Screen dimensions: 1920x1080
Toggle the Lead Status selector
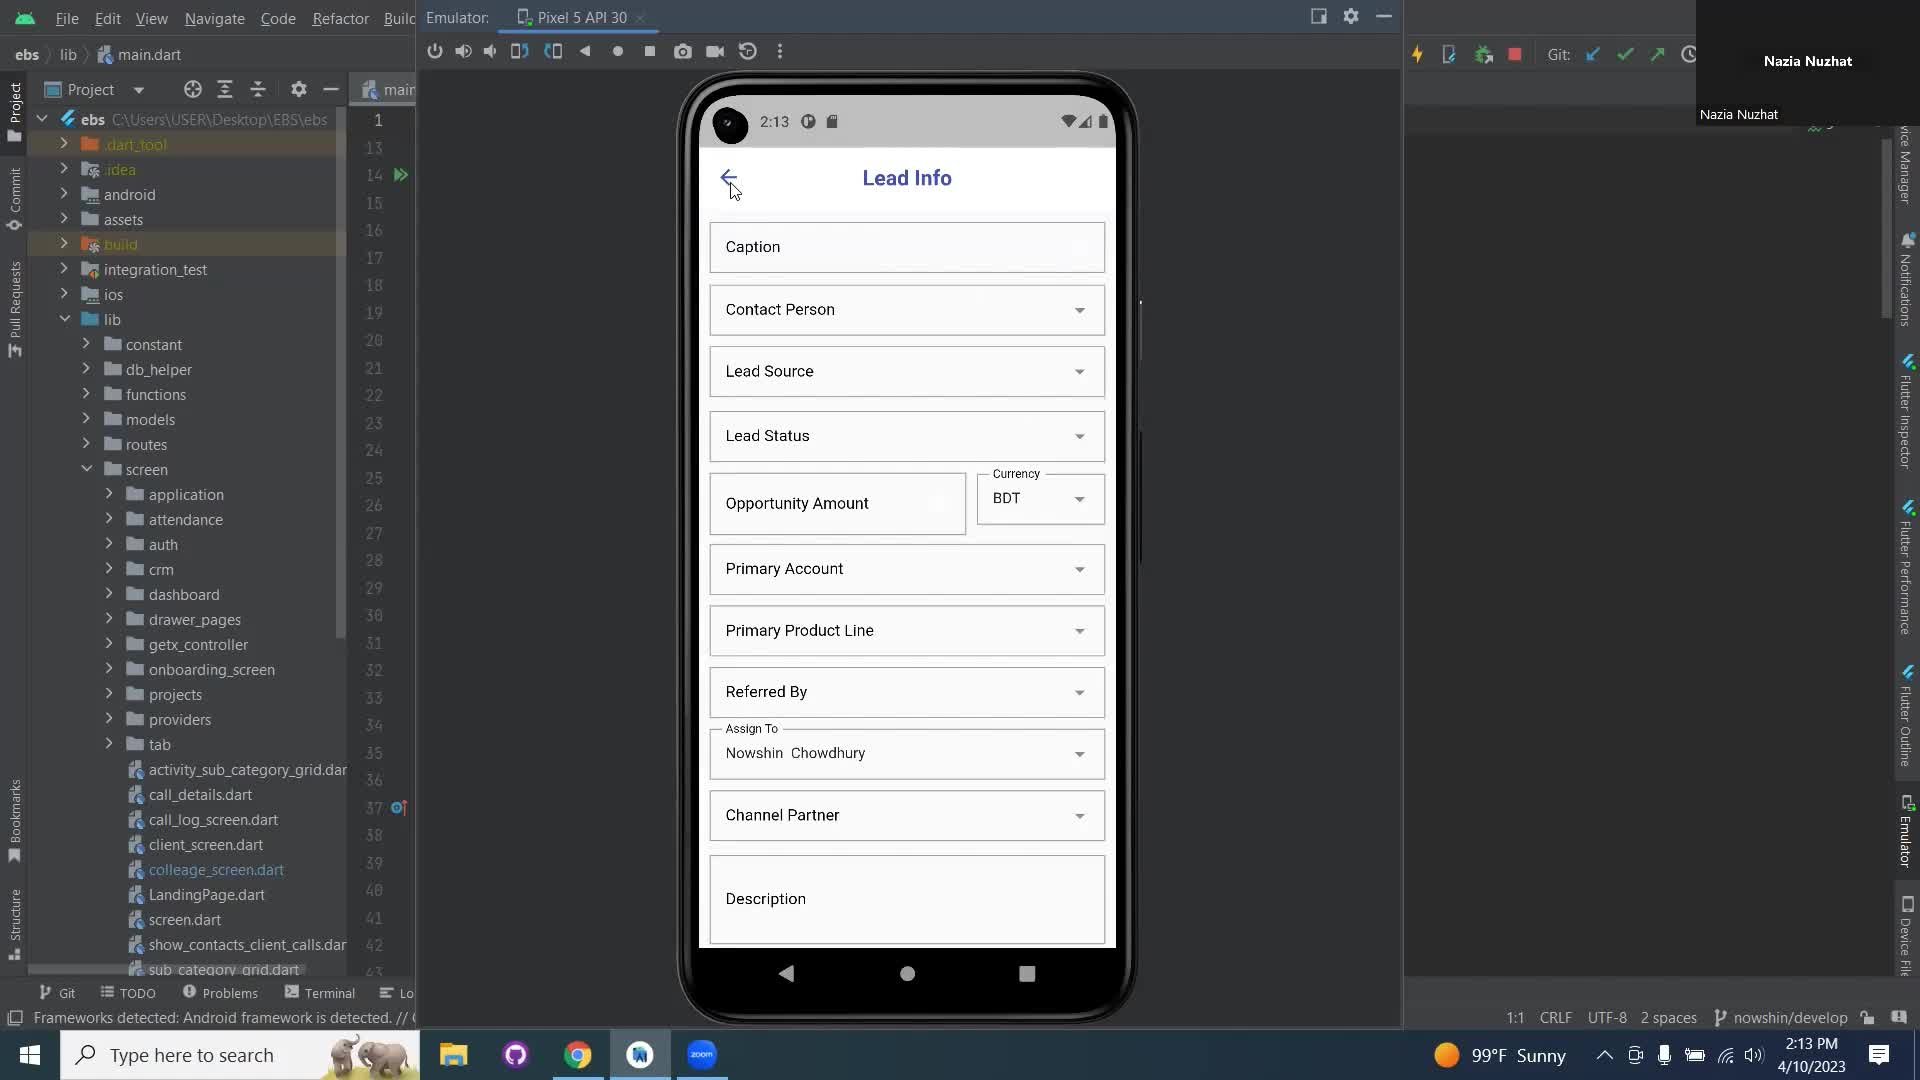[x=1083, y=435]
